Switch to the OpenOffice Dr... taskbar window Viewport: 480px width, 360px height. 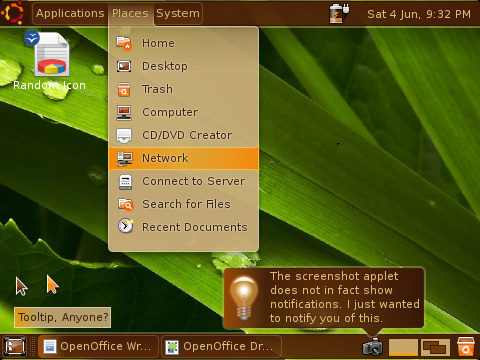pos(221,347)
